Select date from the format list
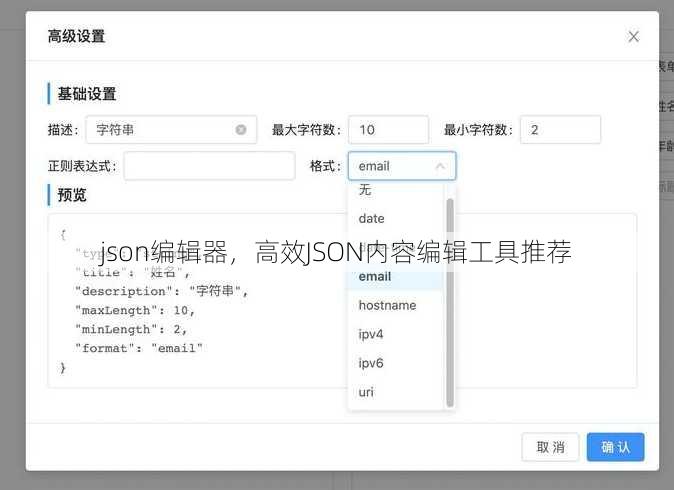 click(395, 218)
